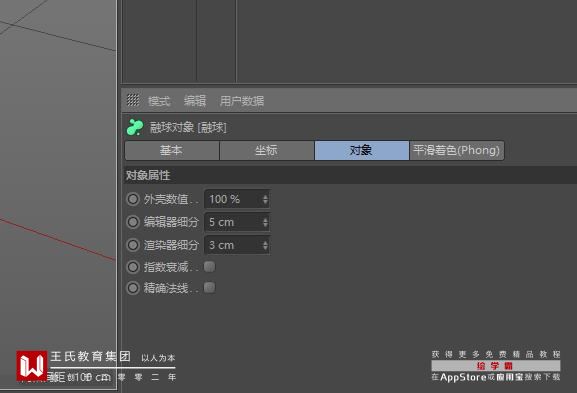Open the 编辑 menu
The height and width of the screenshot is (393, 577).
195,100
